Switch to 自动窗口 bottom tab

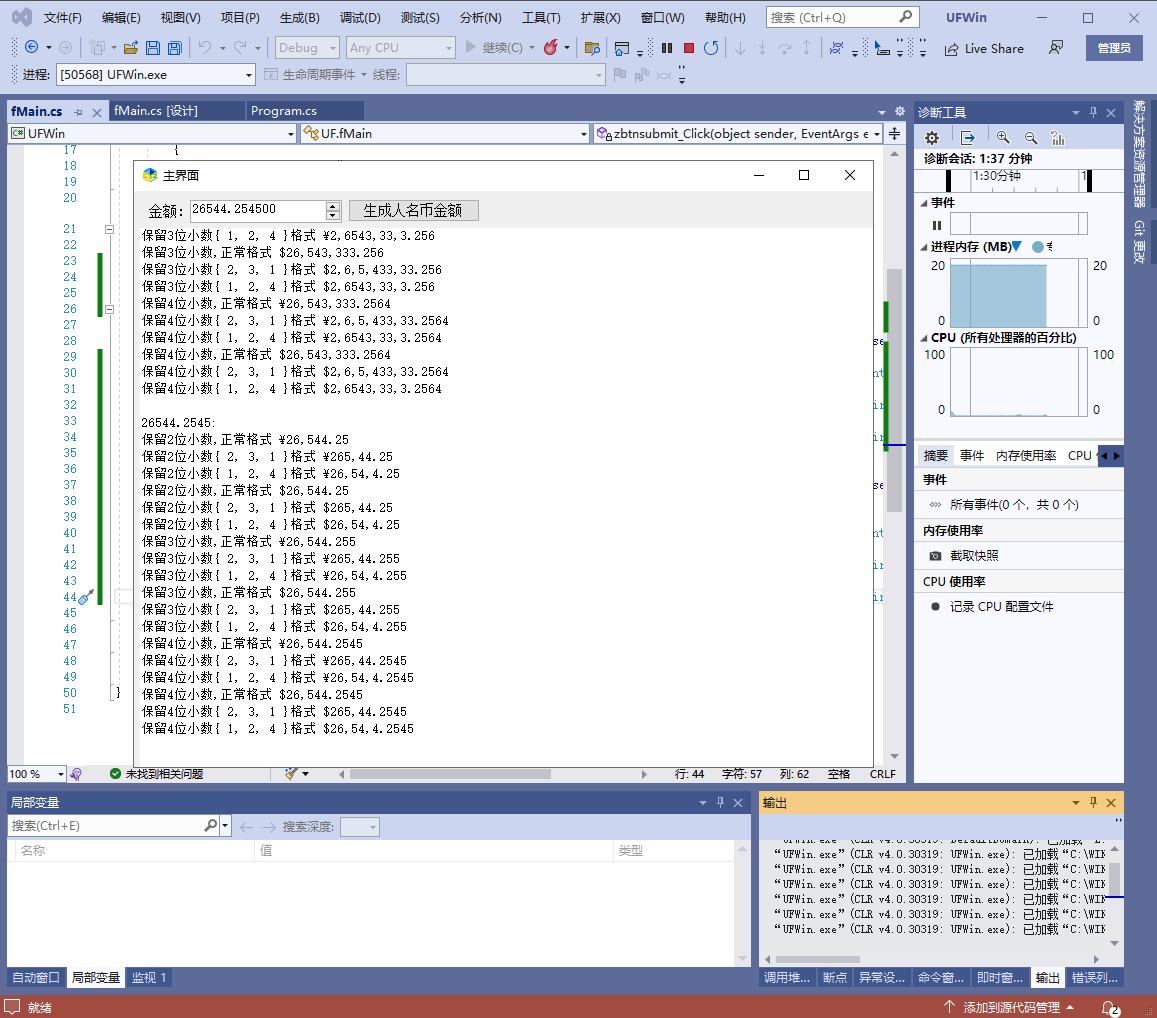tap(35, 977)
